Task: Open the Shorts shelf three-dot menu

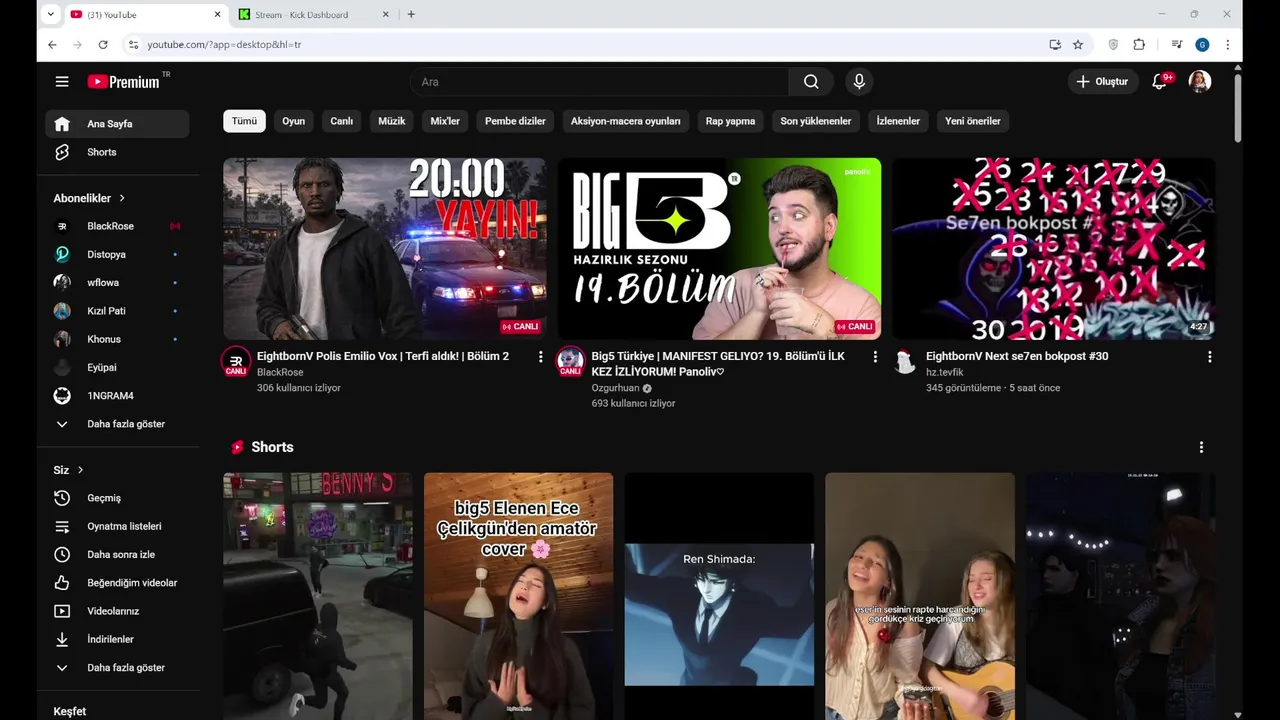Action: click(x=1201, y=447)
